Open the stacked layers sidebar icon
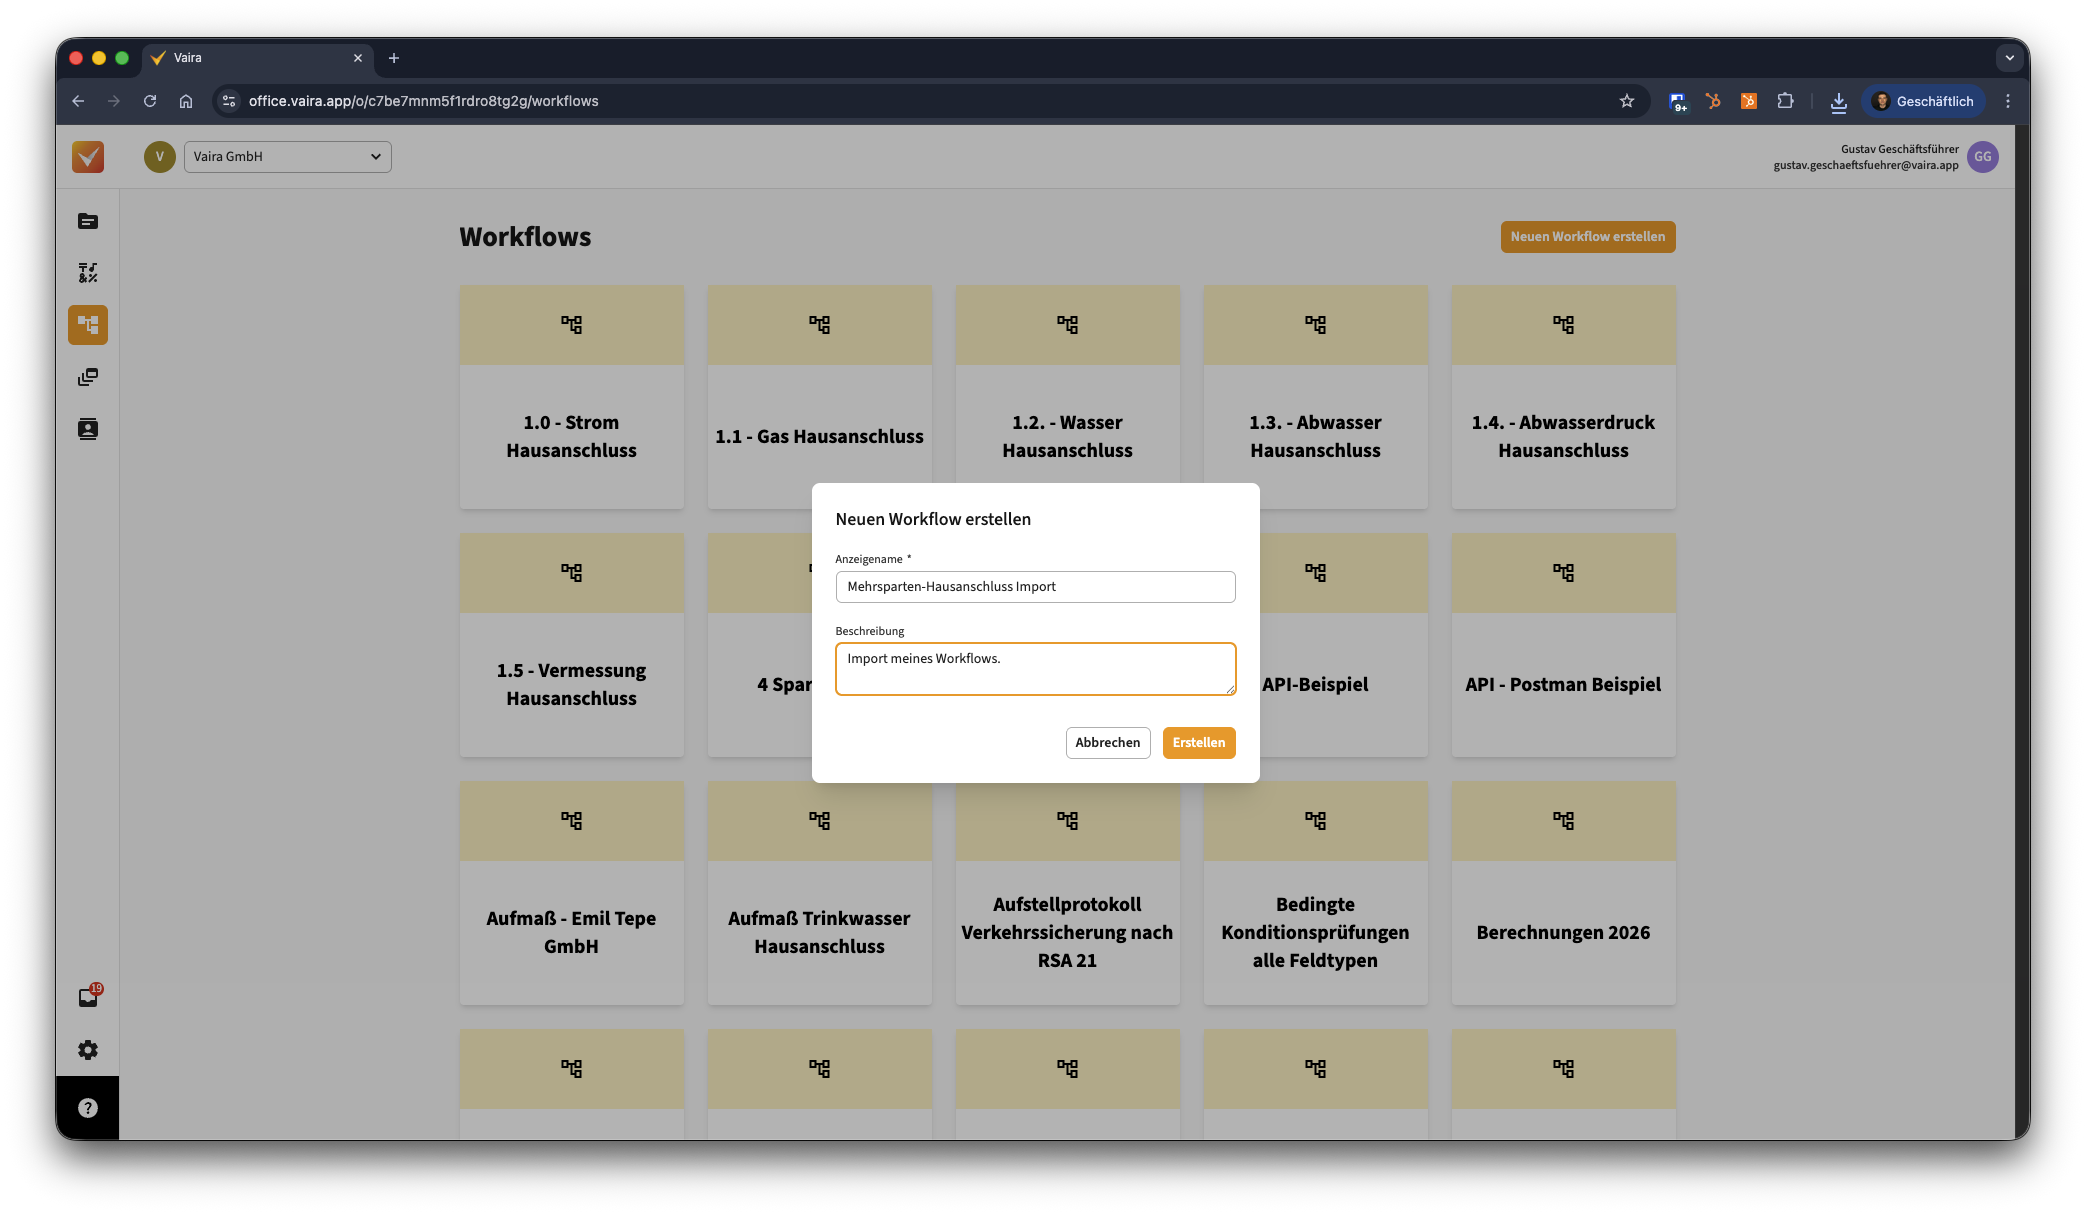Image resolution: width=2086 pixels, height=1214 pixels. (x=88, y=377)
